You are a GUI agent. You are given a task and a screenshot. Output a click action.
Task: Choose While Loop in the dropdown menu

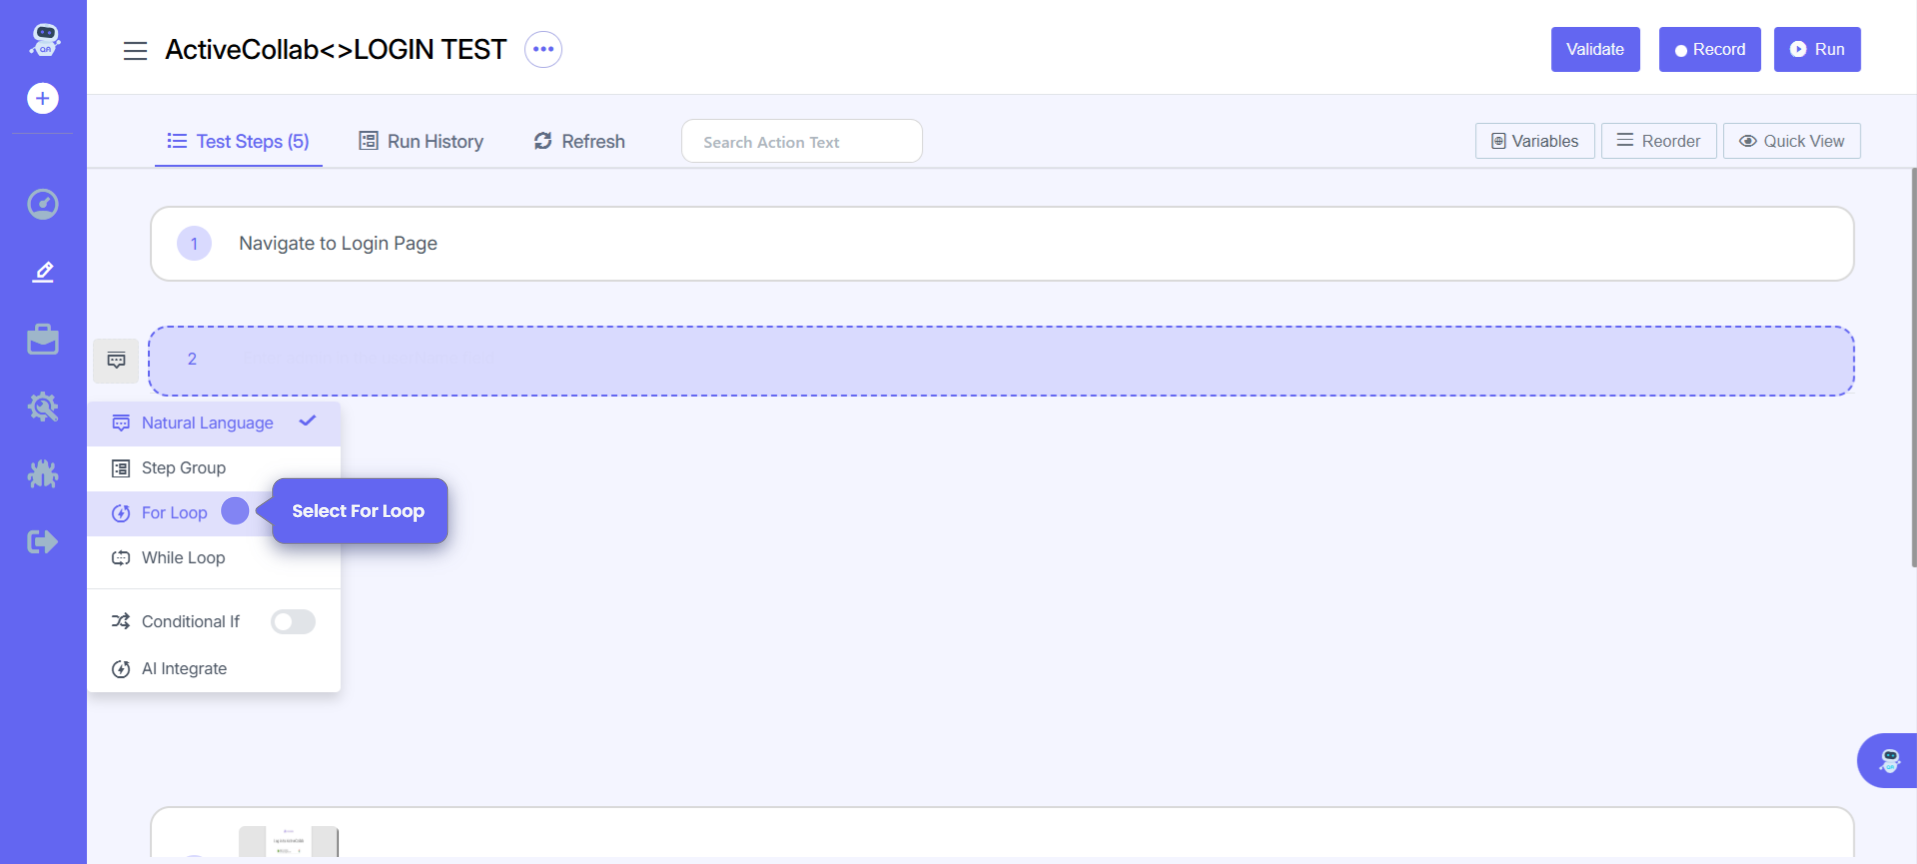coord(183,558)
